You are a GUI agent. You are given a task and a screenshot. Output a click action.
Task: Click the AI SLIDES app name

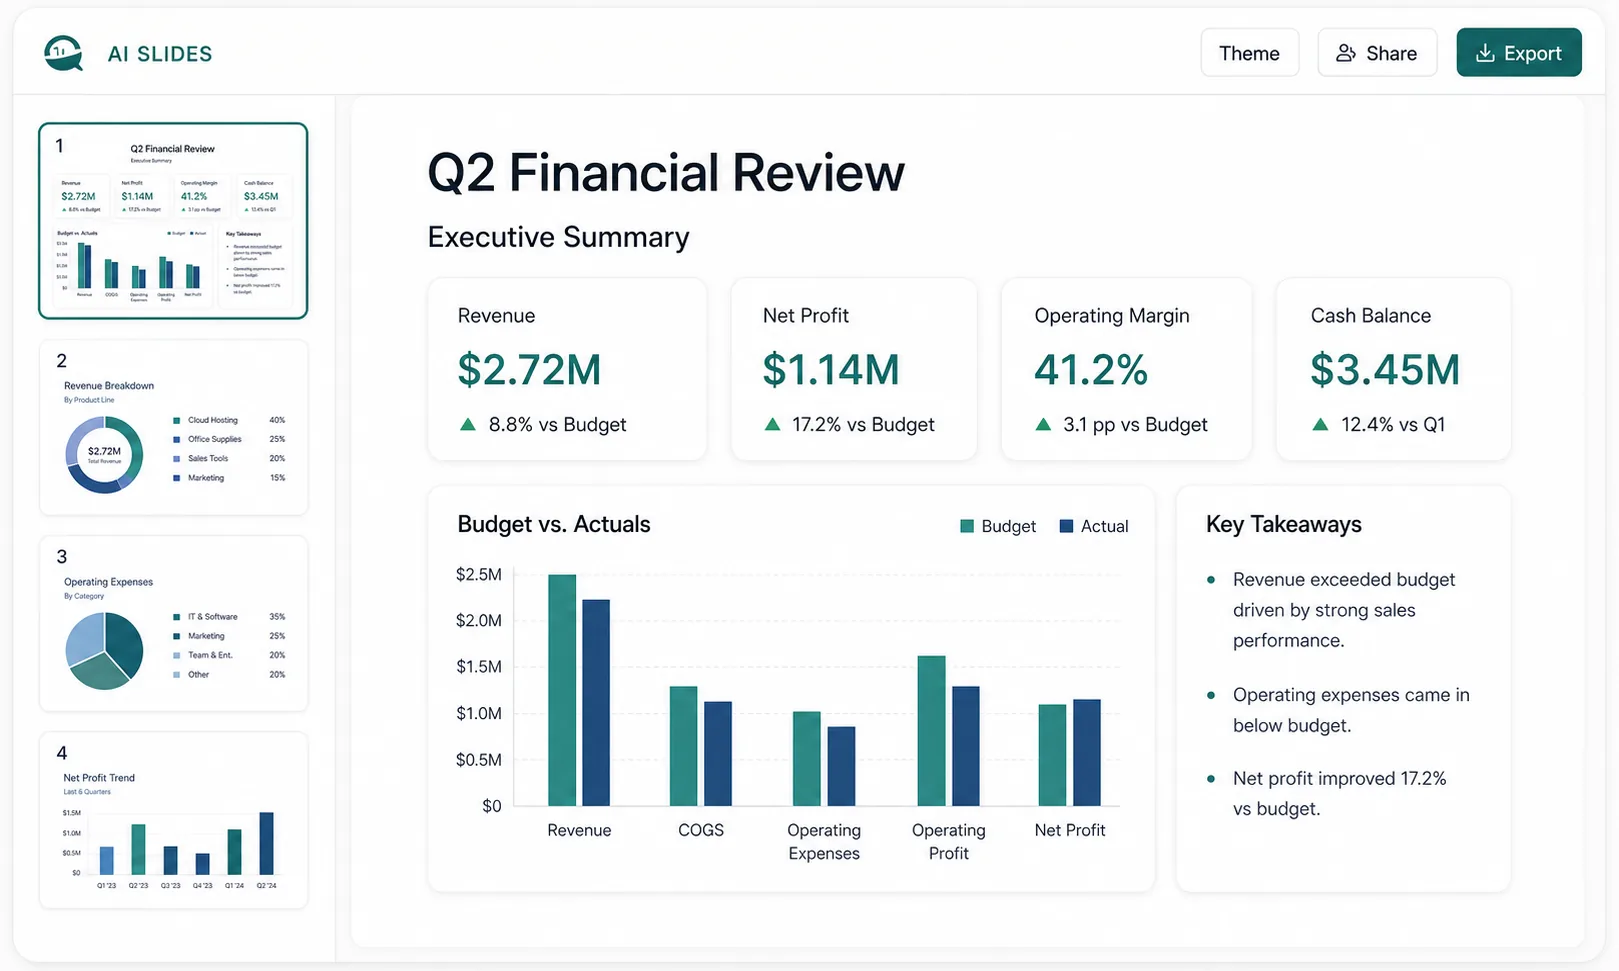click(160, 54)
